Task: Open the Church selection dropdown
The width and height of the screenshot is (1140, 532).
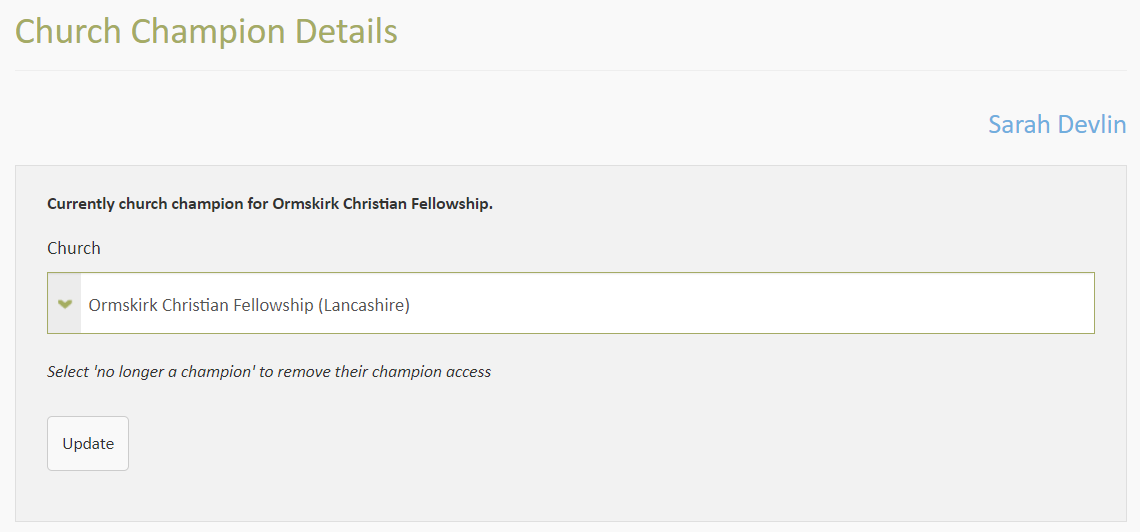Action: (x=570, y=303)
